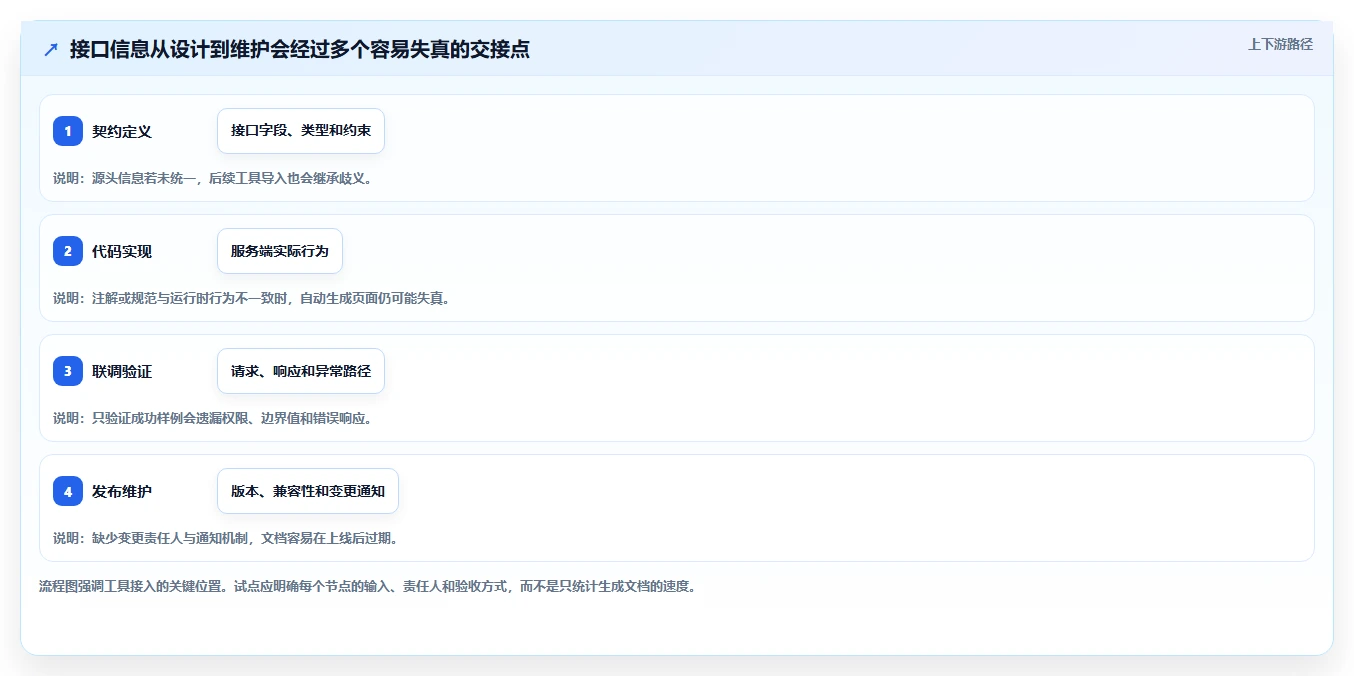
Task: Select step number 2 badge
Action: (68, 251)
